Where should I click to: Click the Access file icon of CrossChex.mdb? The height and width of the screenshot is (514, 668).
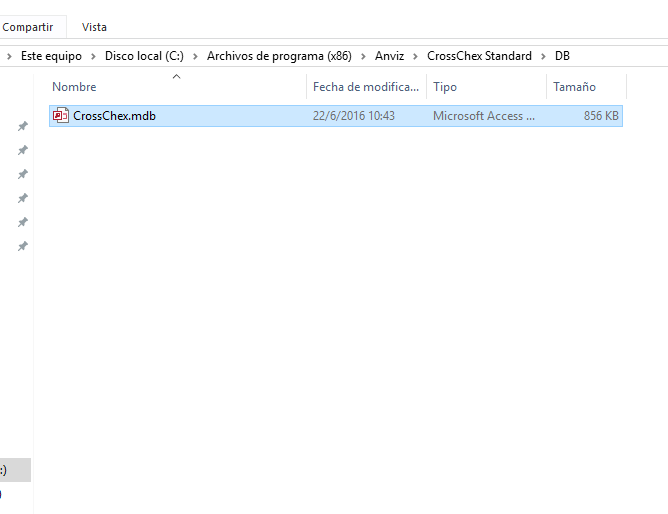(x=60, y=115)
